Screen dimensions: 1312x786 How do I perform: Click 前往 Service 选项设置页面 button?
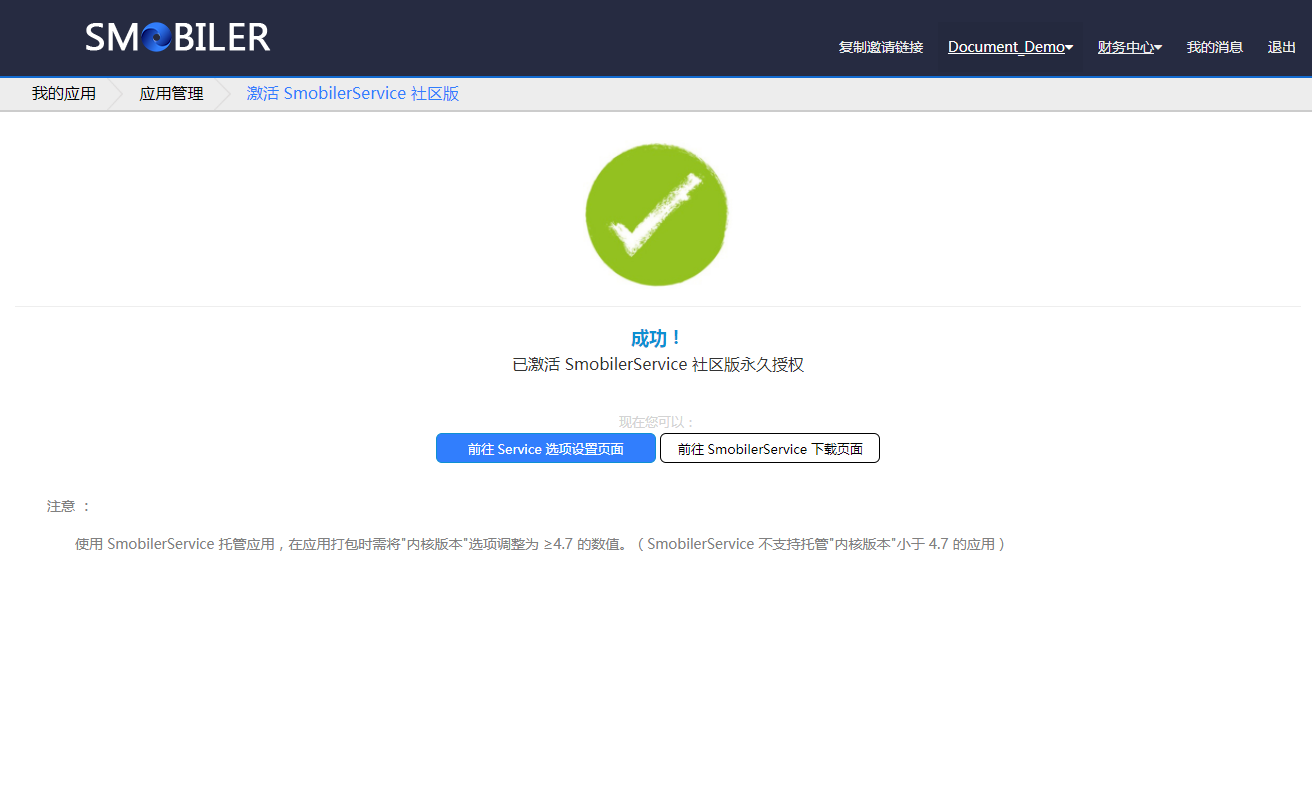coord(546,448)
